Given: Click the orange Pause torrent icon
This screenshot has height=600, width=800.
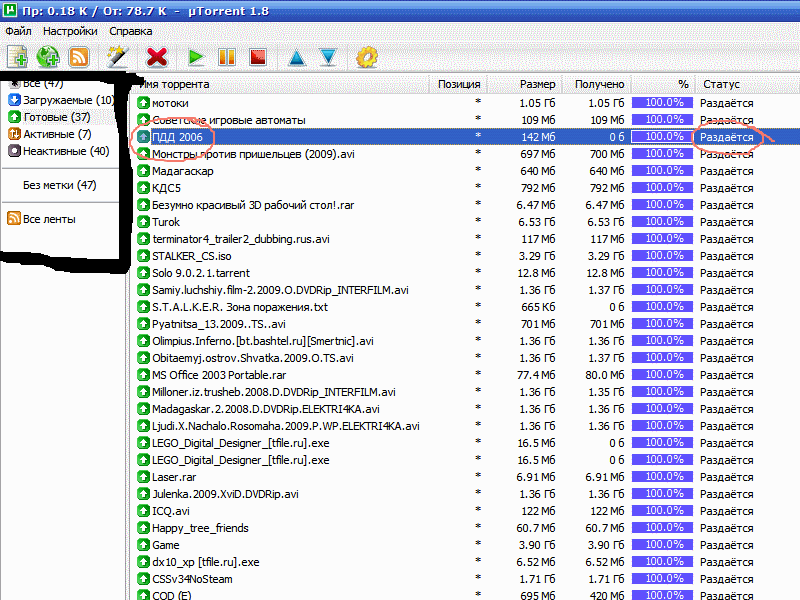Looking at the screenshot, I should pyautogui.click(x=227, y=57).
